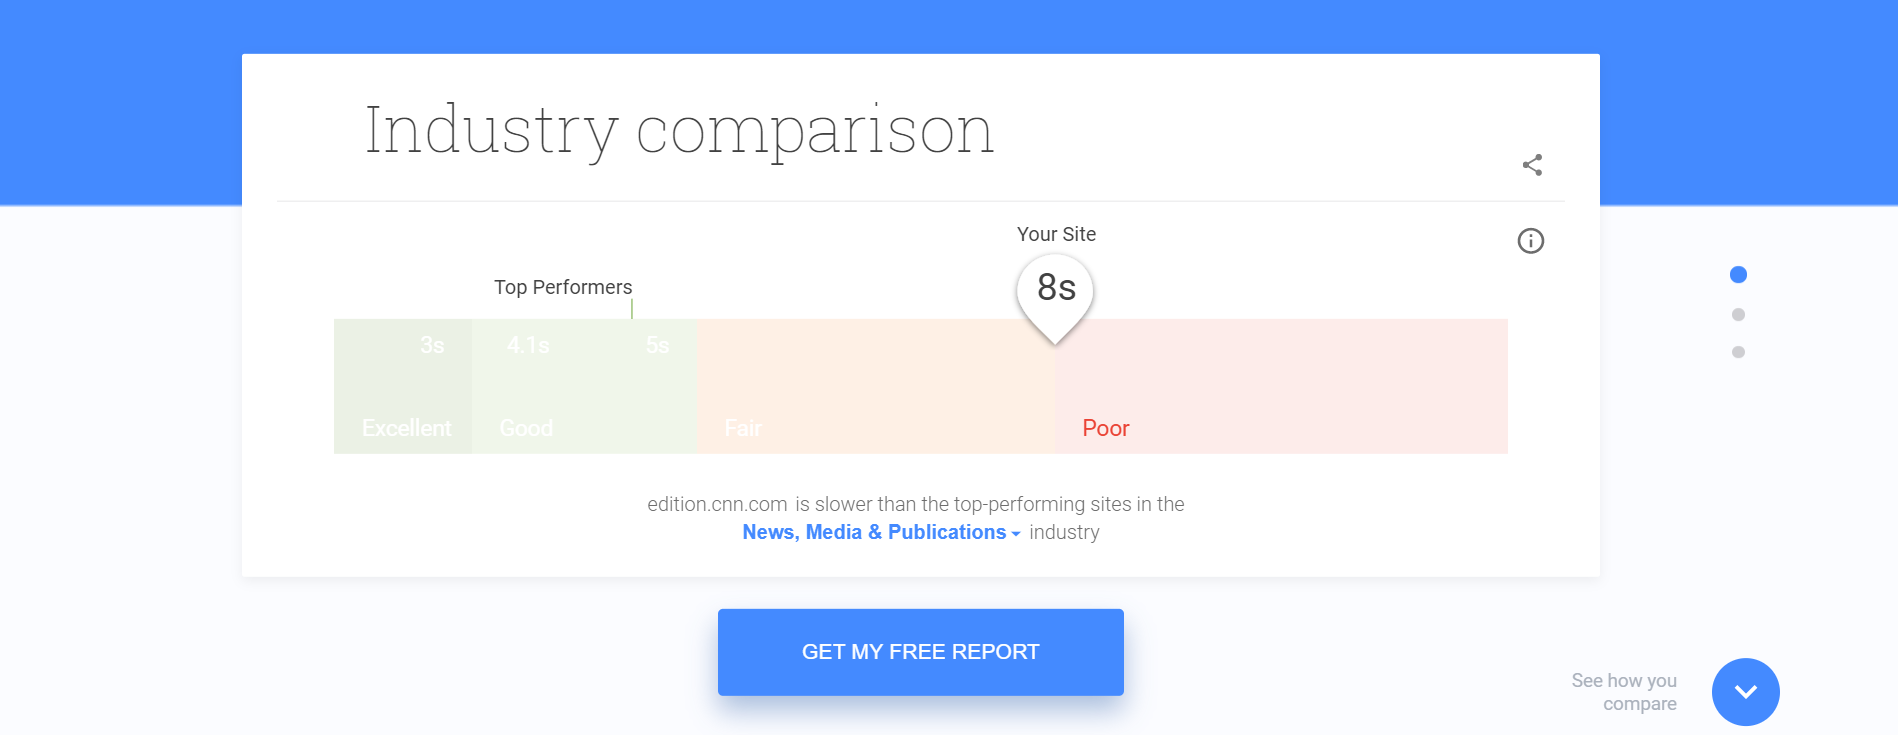Viewport: 1898px width, 735px height.
Task: Select the Fair label in the speed bar
Action: click(x=743, y=428)
